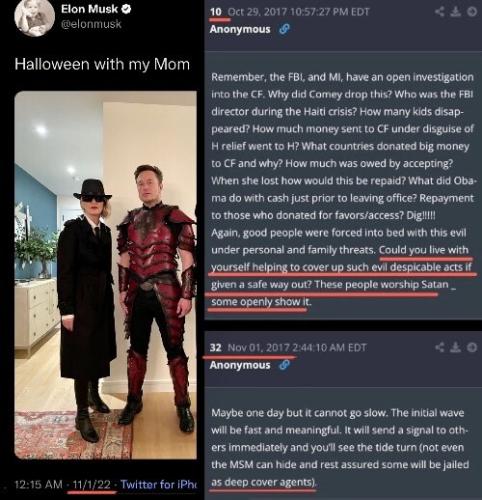Copy the link icon beside Anonymous in post 10
The height and width of the screenshot is (500, 482).
click(x=284, y=29)
